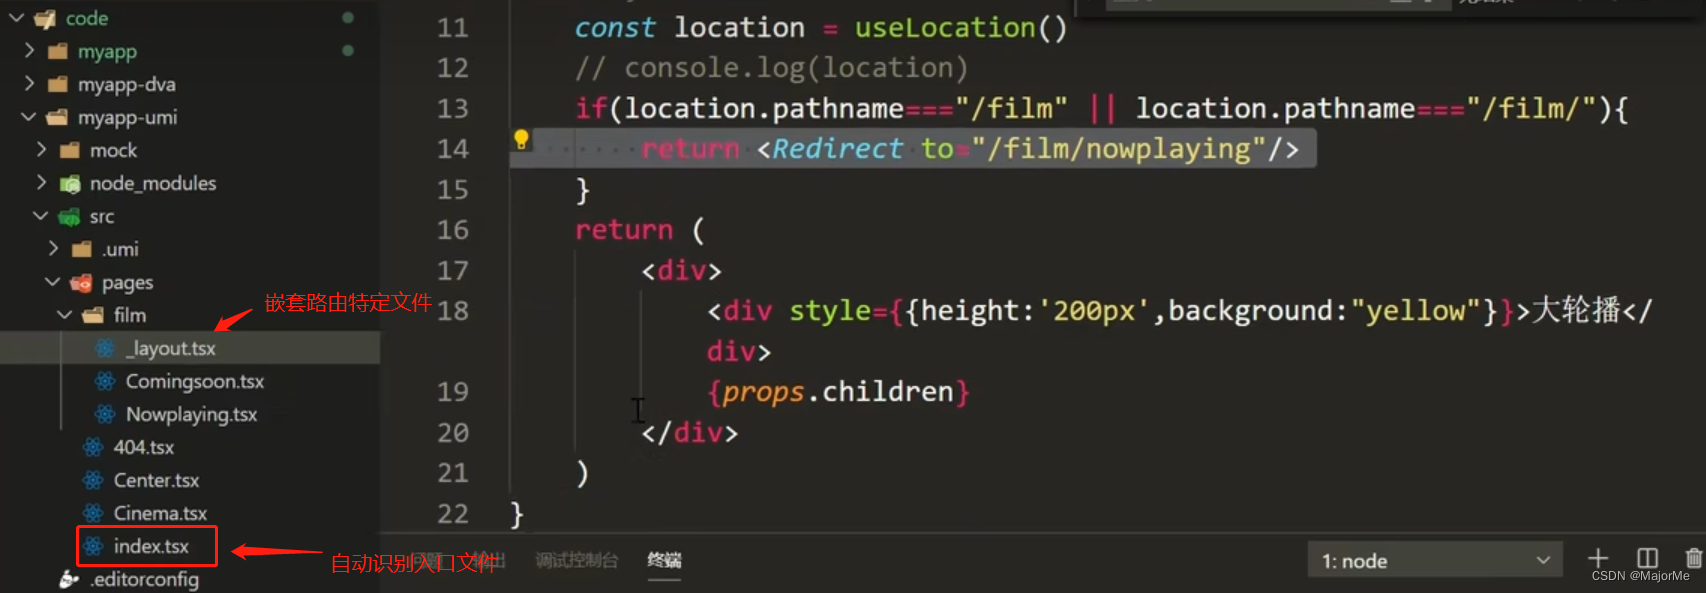1706x593 pixels.
Task: Open the lightbulb quick fix on line 14
Action: coord(521,139)
